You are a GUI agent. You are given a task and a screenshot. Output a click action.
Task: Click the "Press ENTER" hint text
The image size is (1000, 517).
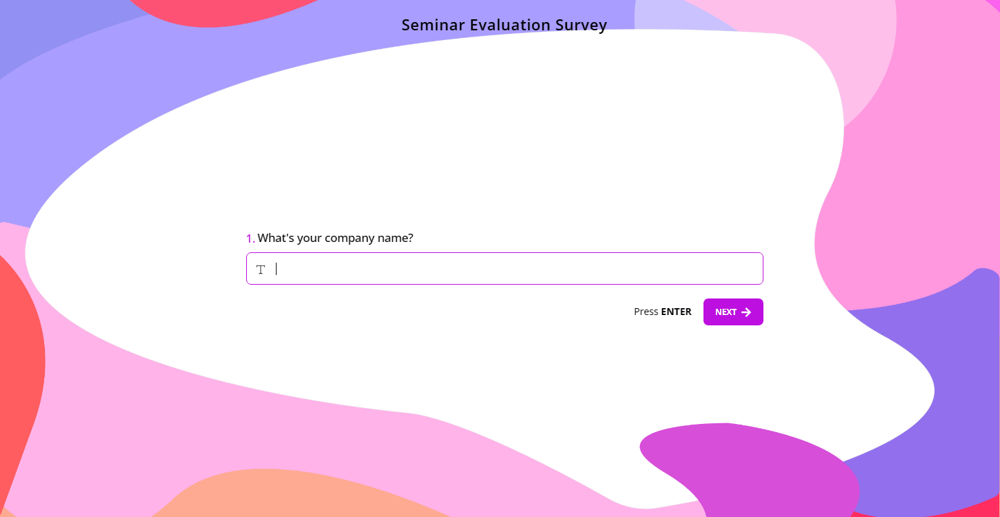(662, 312)
